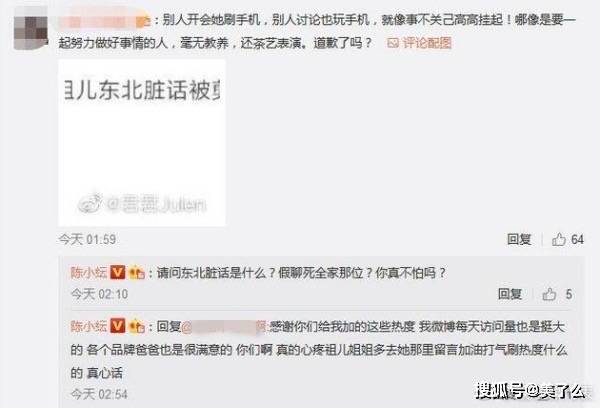Click the 评论配图 image icon
The image size is (600, 408).
[x=393, y=43]
